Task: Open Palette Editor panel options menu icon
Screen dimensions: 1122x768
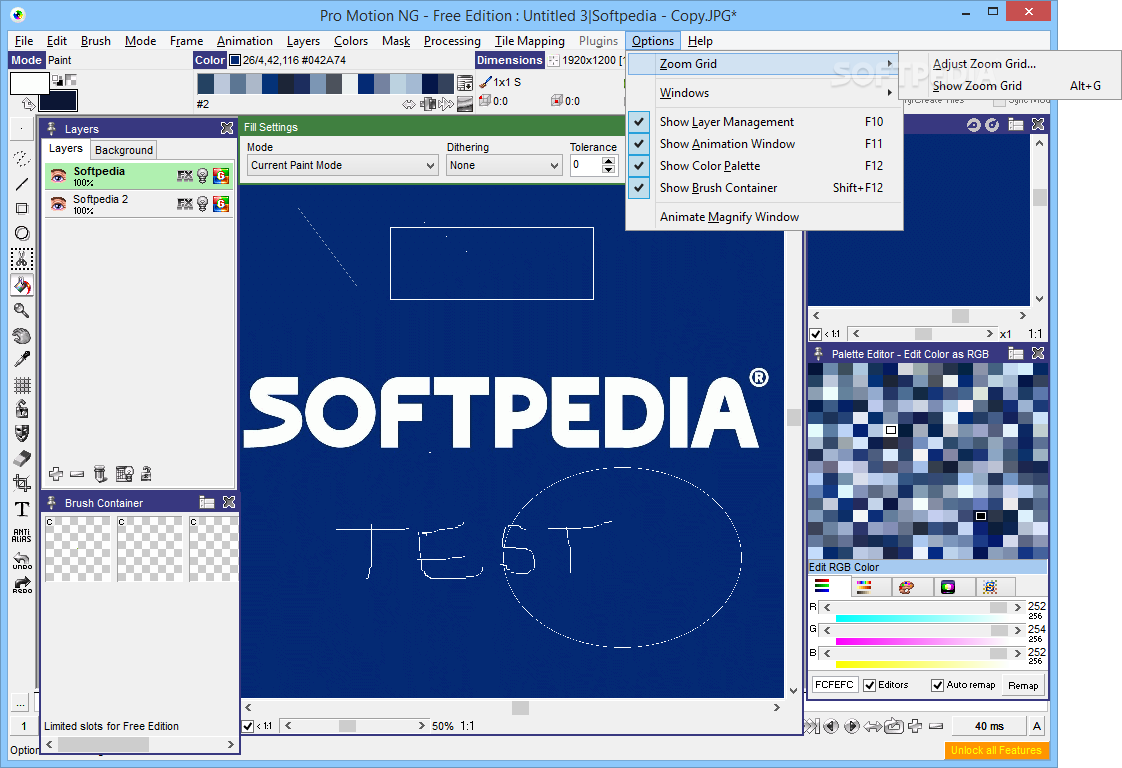Action: 1015,354
